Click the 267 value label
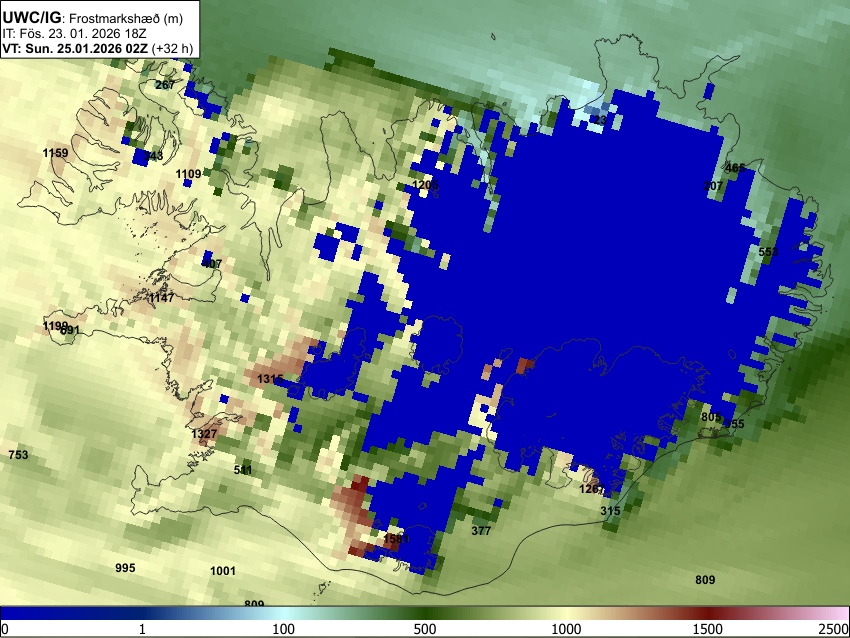850x638 pixels. coord(165,85)
